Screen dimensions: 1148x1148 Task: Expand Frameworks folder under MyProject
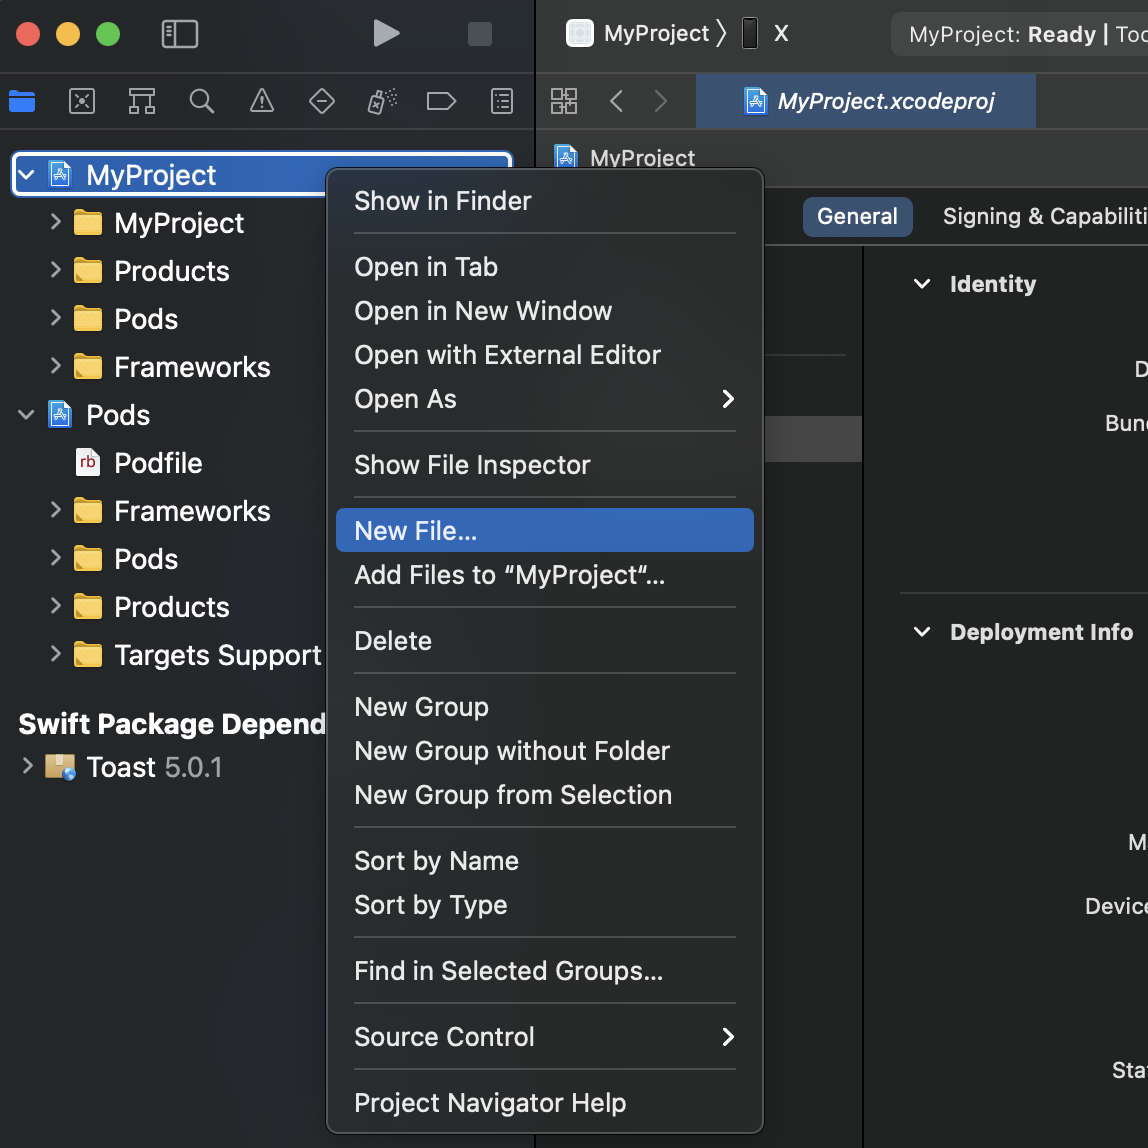pos(56,366)
